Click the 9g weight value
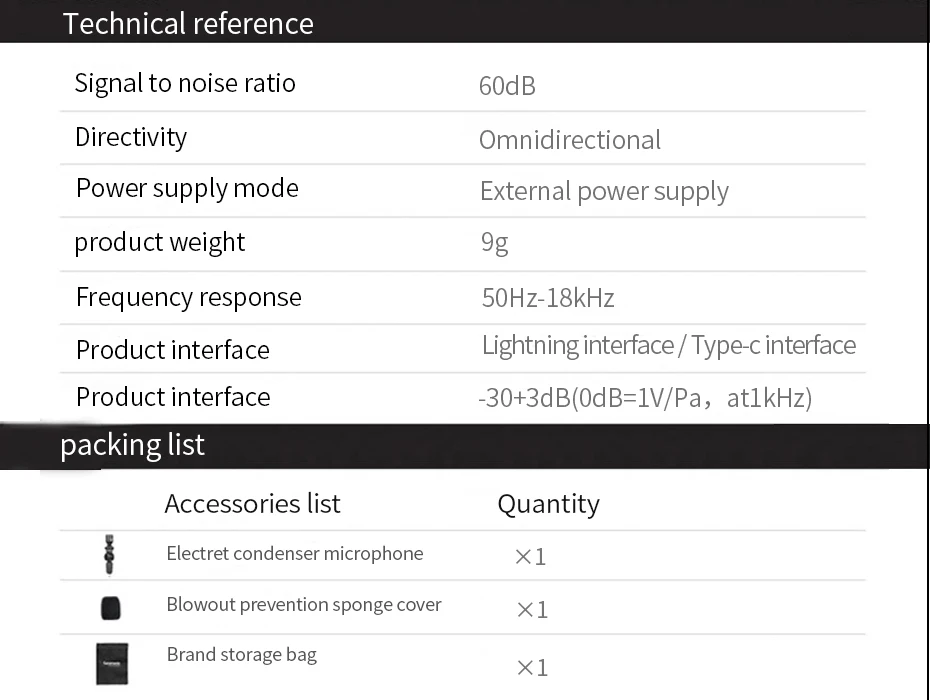 pos(494,244)
